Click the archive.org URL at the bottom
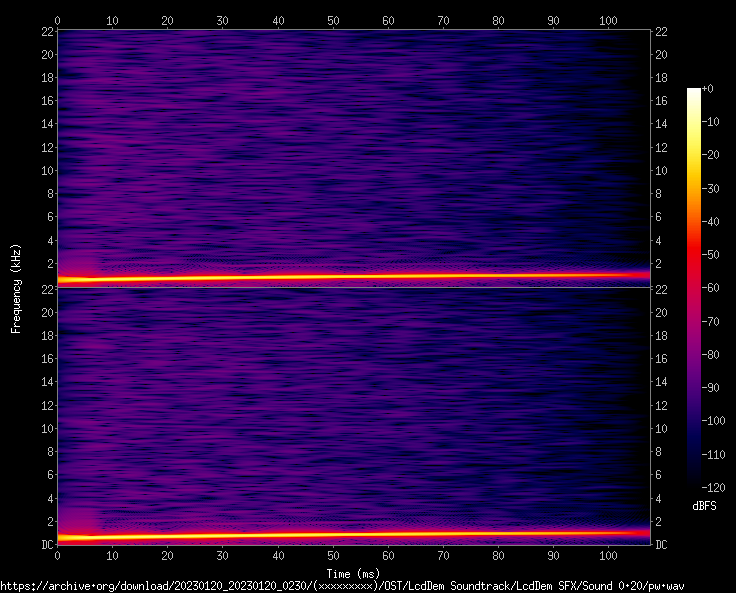 click(x=347, y=585)
